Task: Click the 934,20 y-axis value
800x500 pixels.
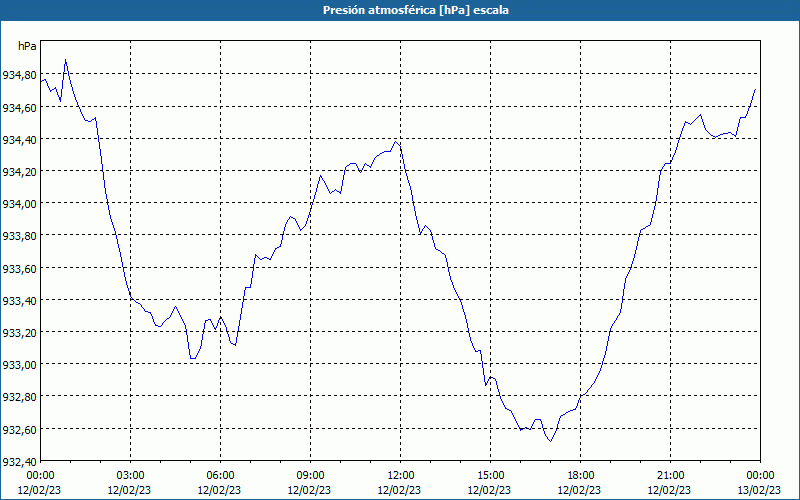Action: click(19, 171)
